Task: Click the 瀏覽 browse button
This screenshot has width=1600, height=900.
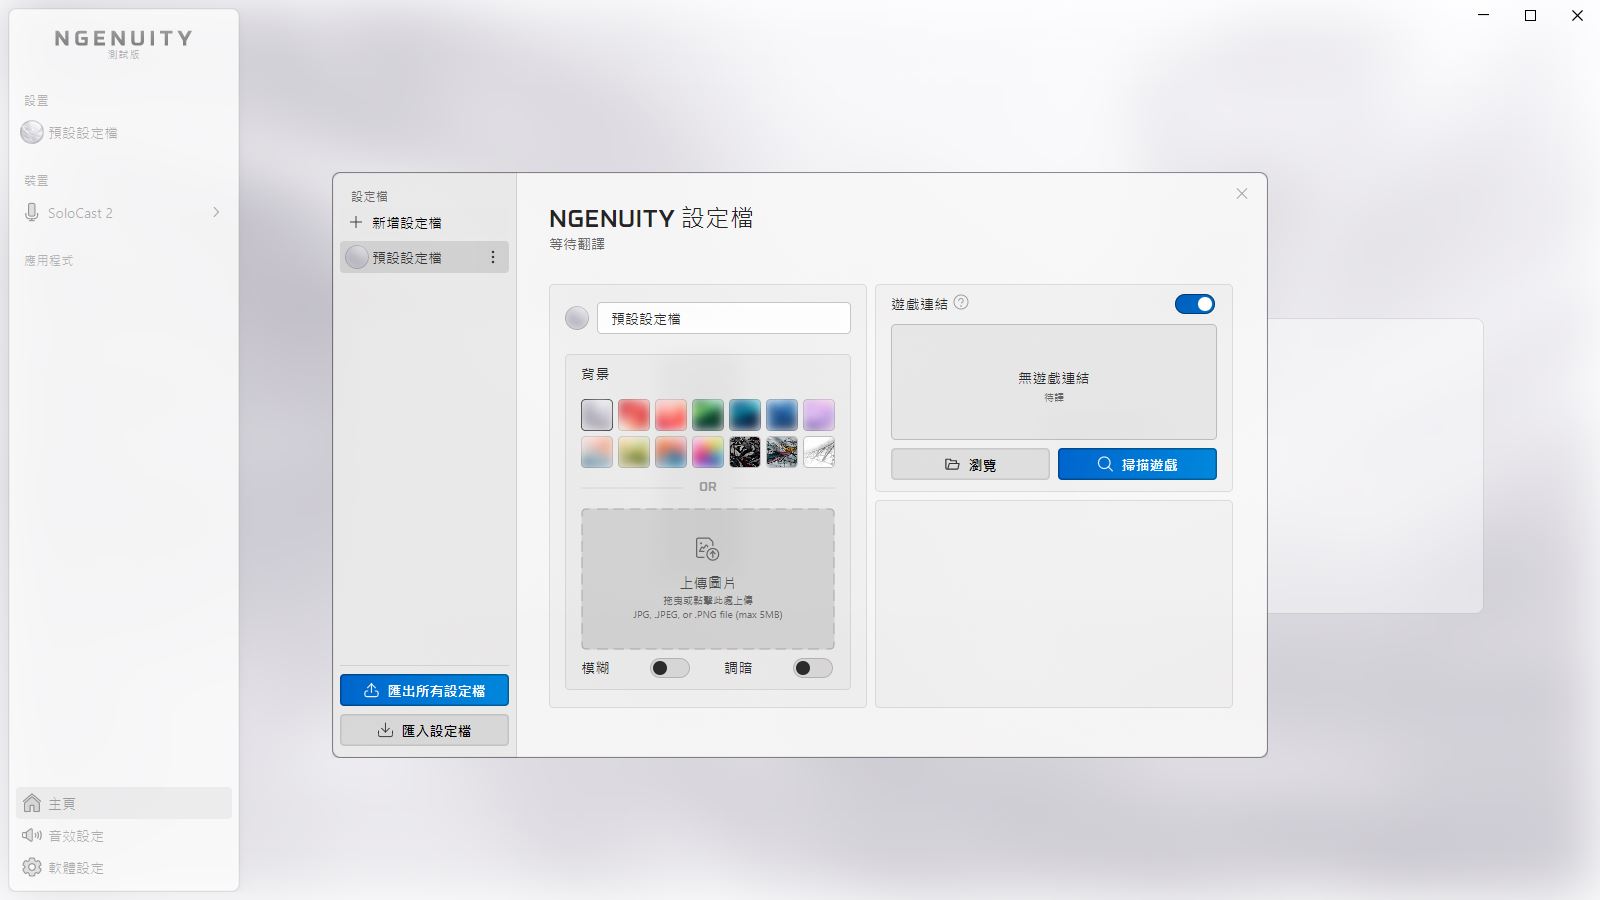Action: click(x=970, y=464)
